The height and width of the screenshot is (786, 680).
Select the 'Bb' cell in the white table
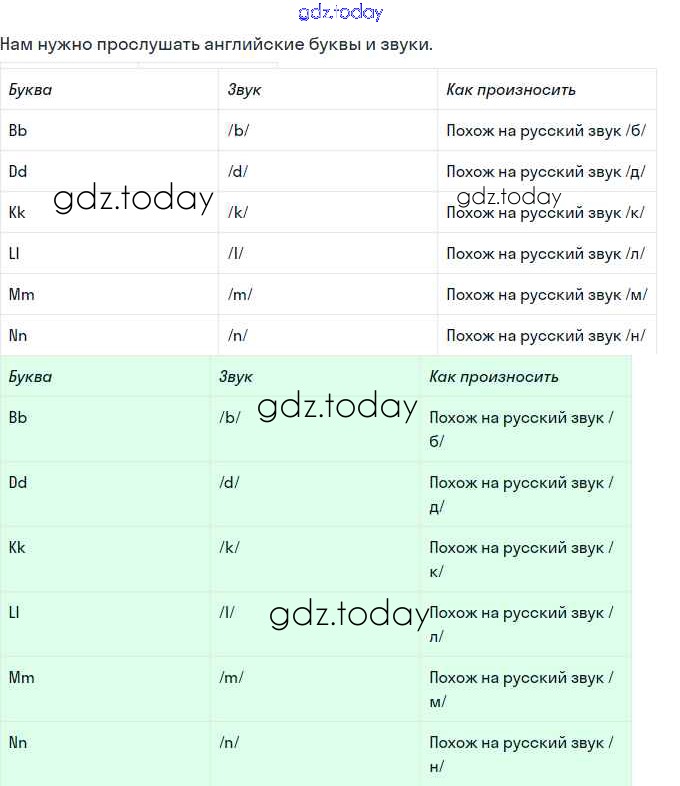click(18, 130)
